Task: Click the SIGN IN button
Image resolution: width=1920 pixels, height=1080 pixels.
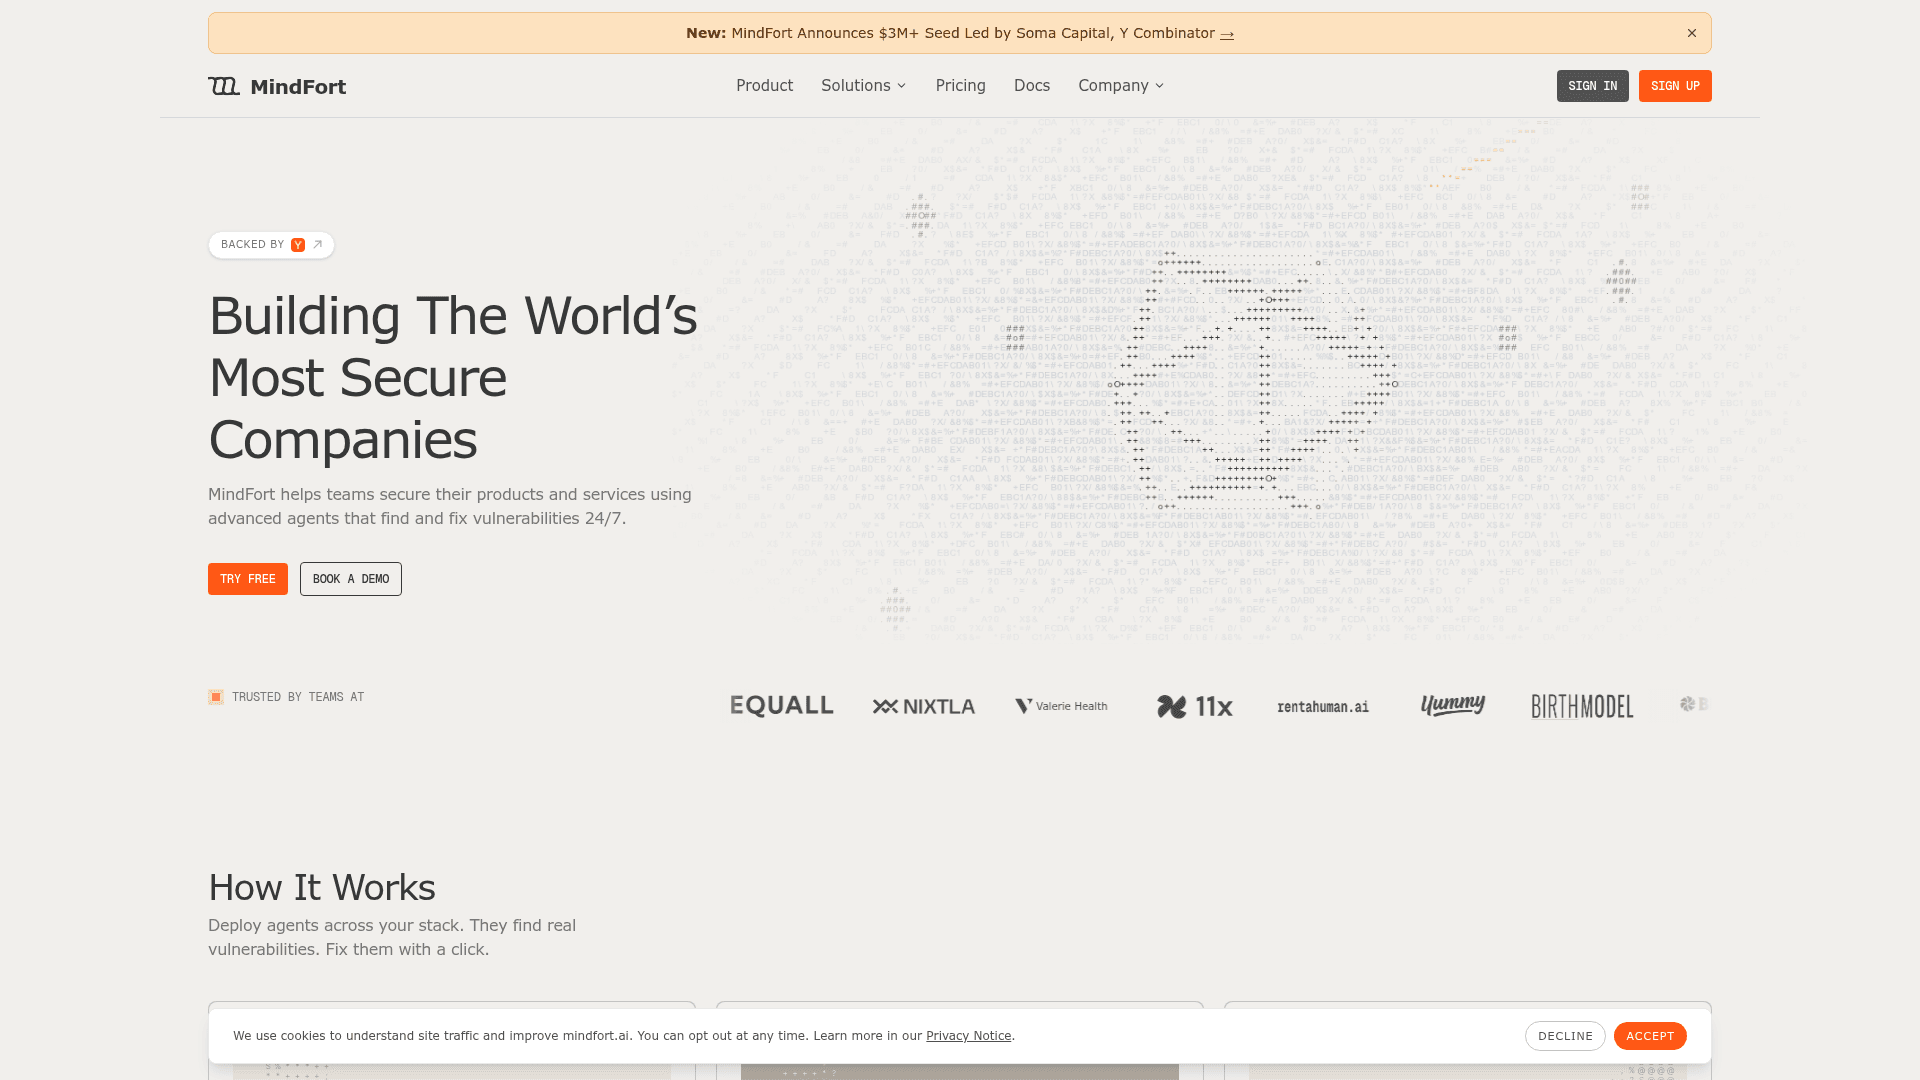Action: tap(1593, 86)
